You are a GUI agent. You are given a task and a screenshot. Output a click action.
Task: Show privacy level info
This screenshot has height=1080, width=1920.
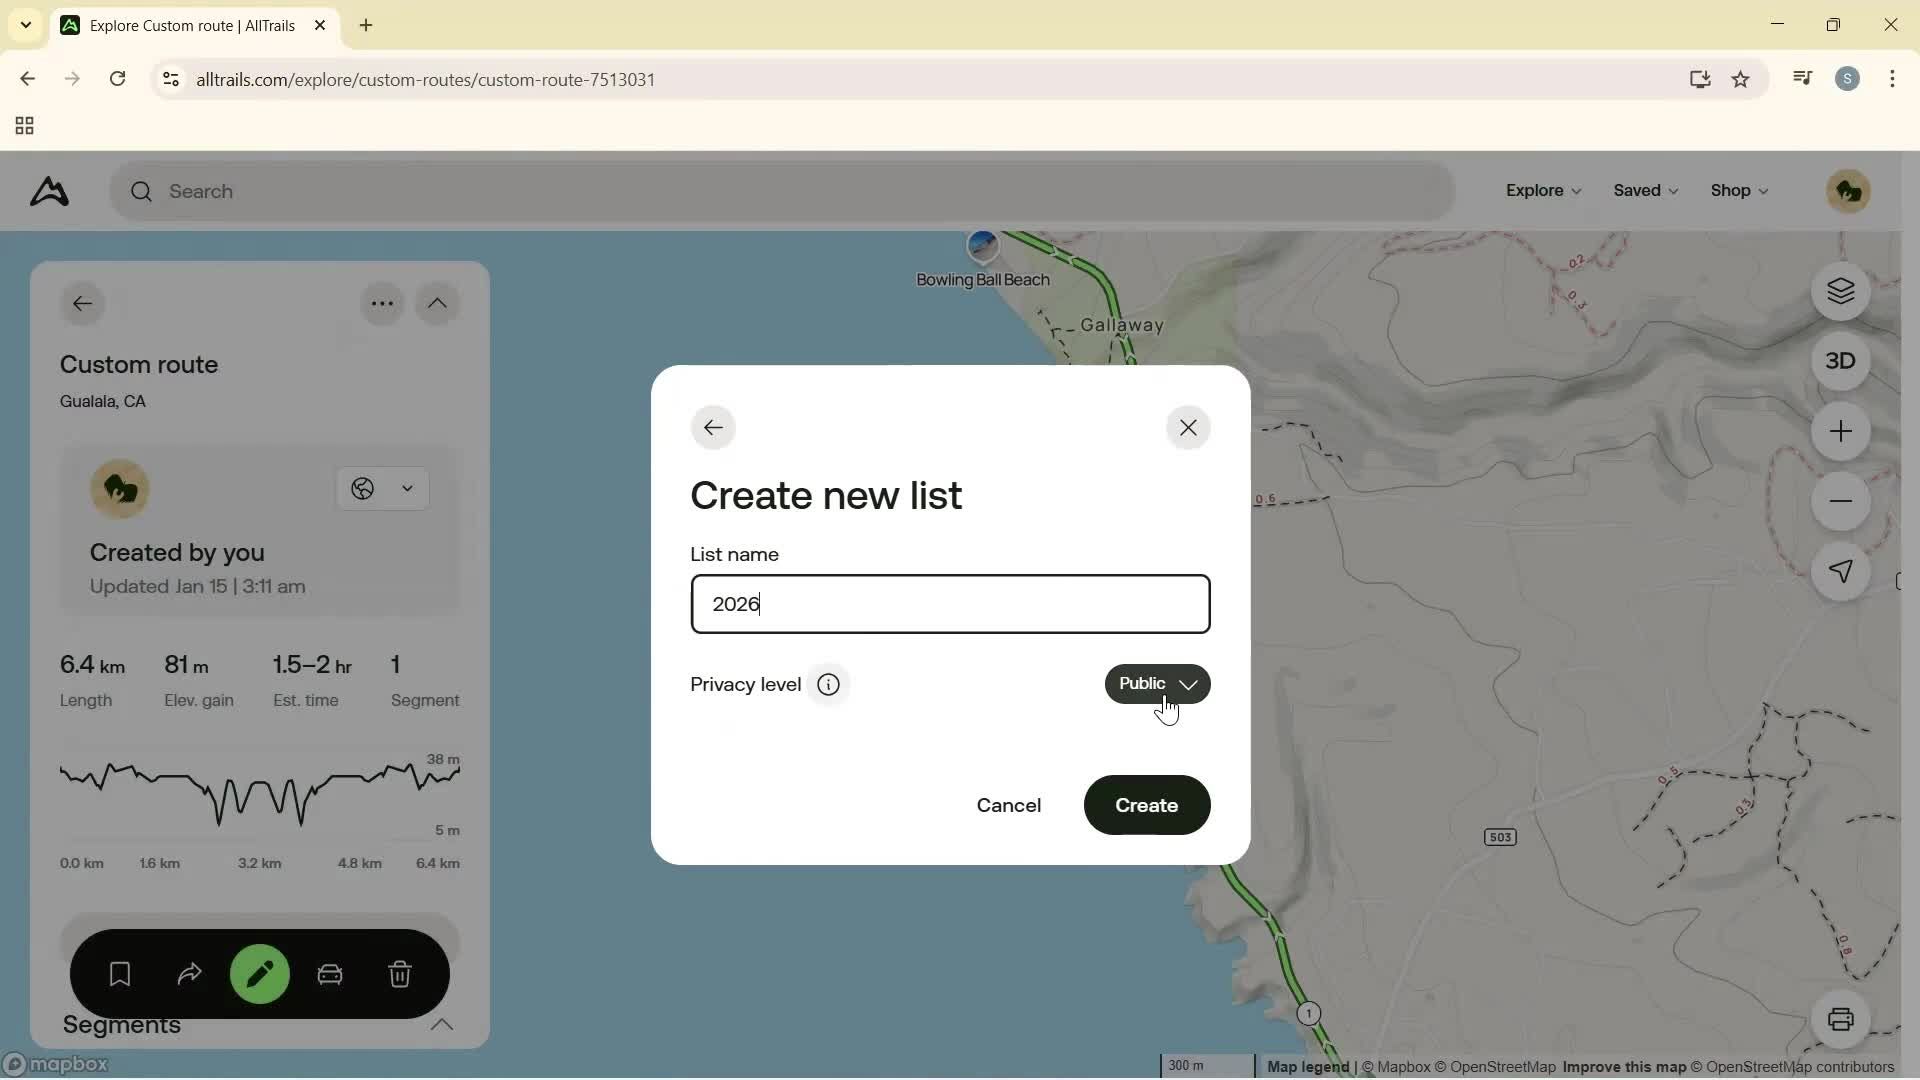tap(828, 684)
